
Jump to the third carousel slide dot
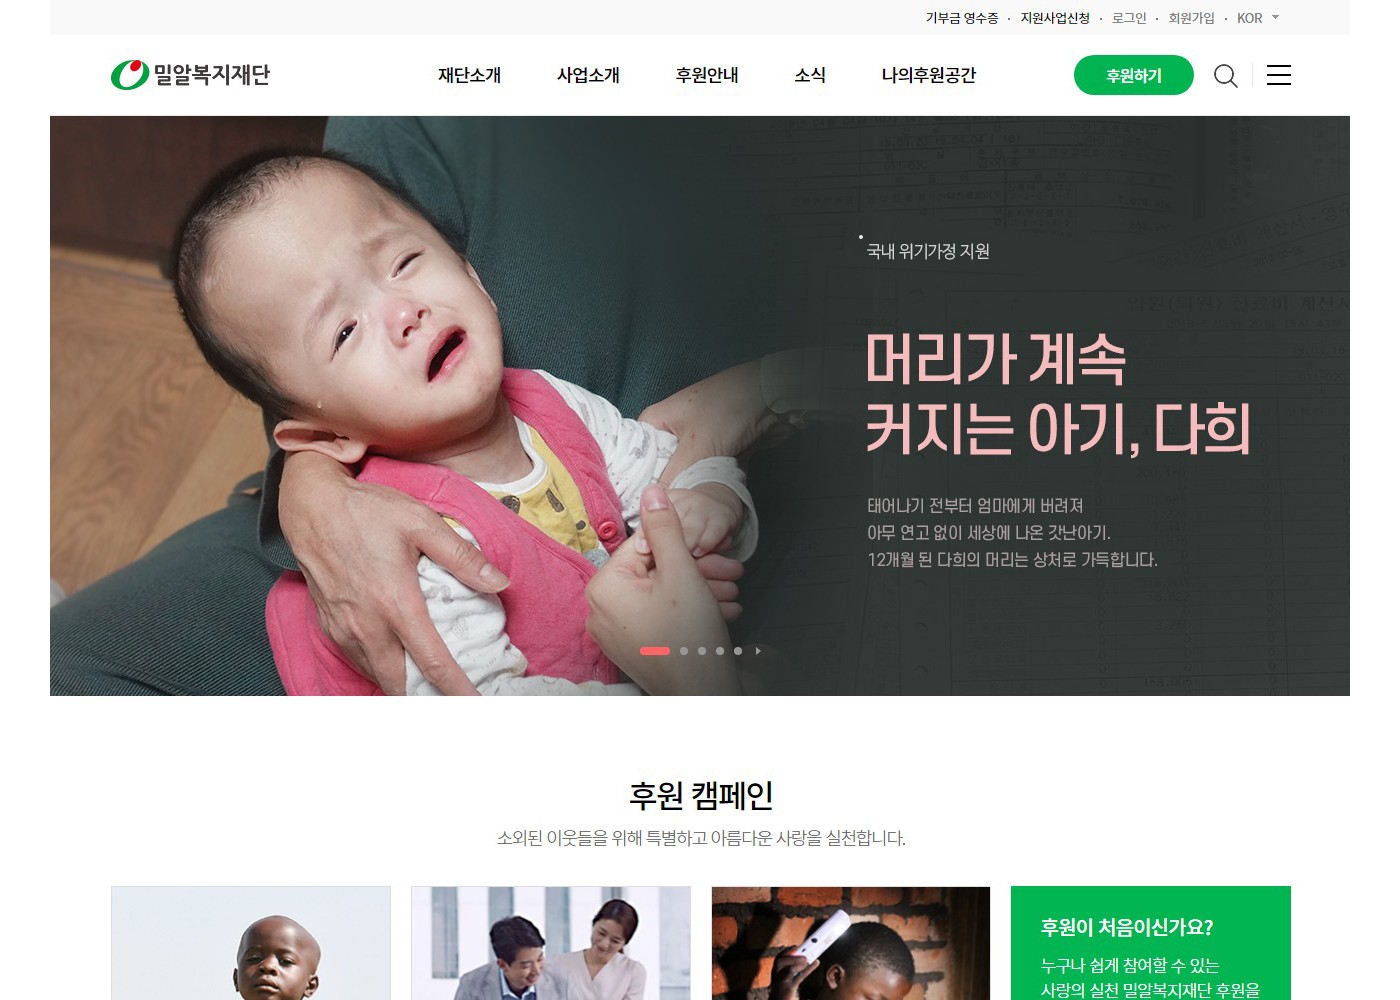tap(702, 651)
